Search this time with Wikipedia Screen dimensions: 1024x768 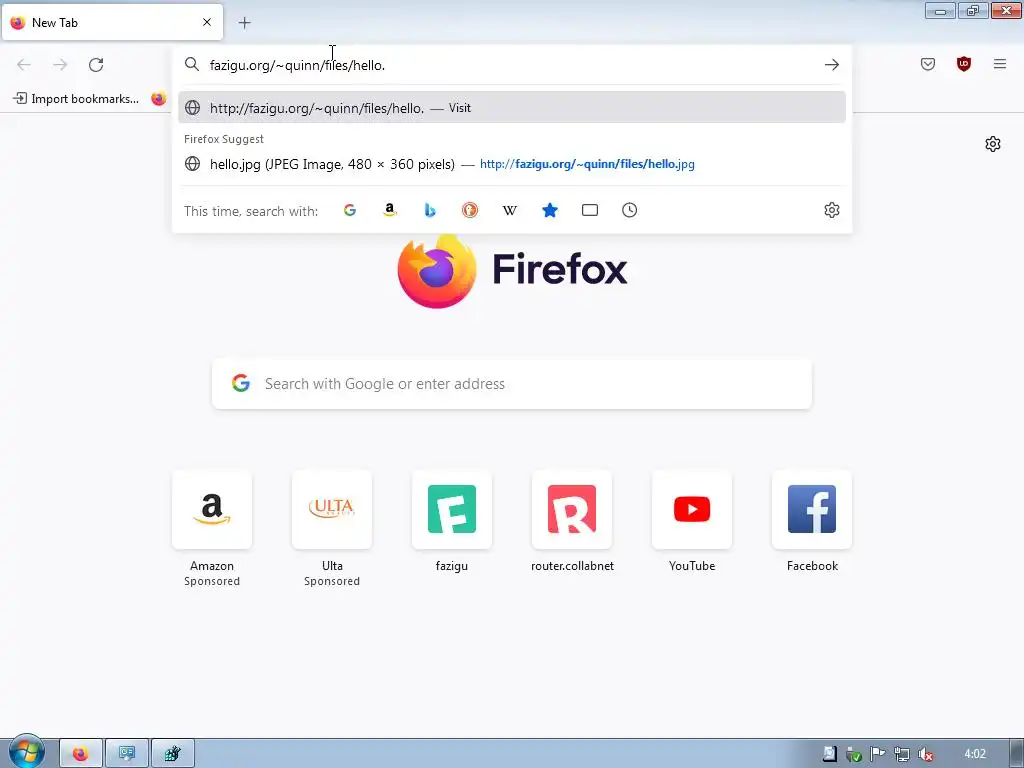click(509, 210)
